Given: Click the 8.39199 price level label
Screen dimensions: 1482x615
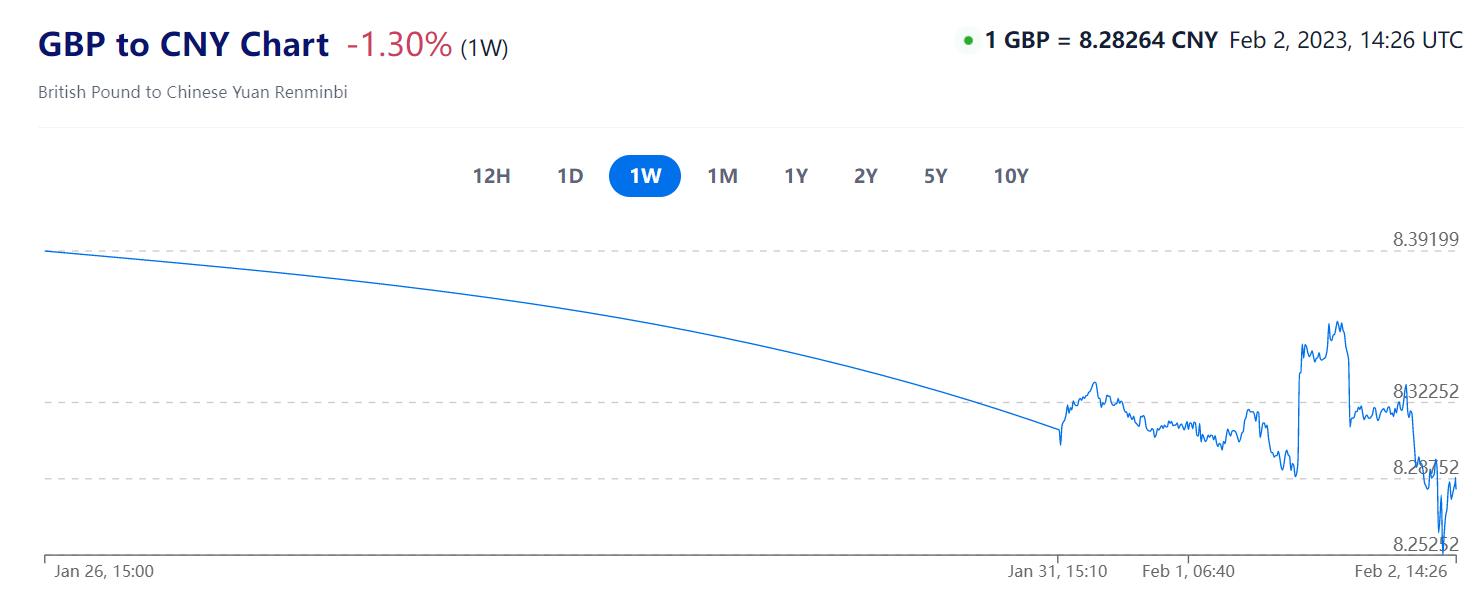Looking at the screenshot, I should 1426,239.
